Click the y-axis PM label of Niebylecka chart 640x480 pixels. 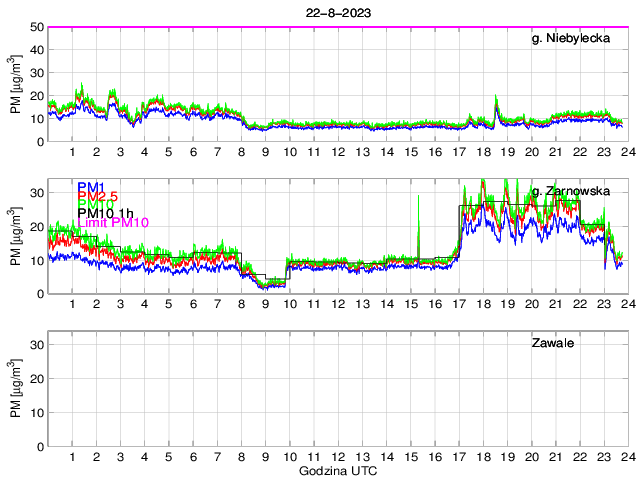(x=17, y=85)
